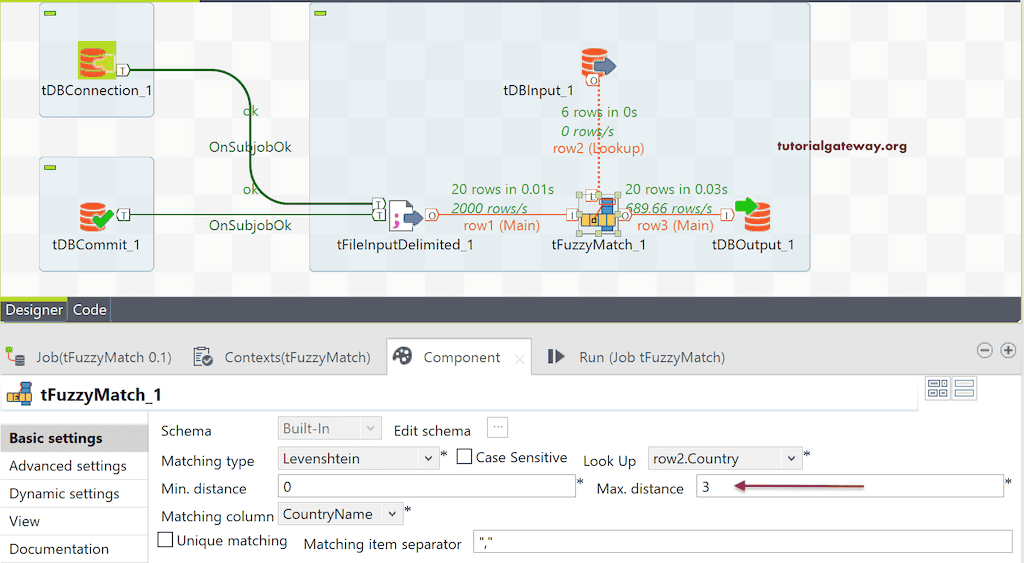
Task: Click the Edit schema ellipsis button
Action: pos(497,428)
